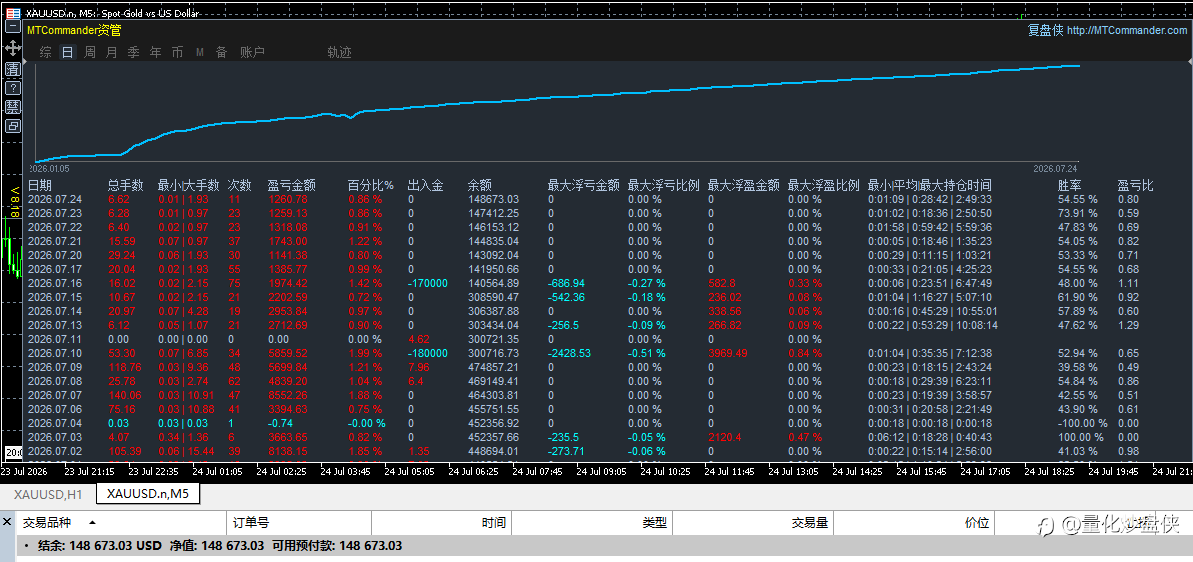The width and height of the screenshot is (1193, 562).
Task: Click the 百分比% table header
Action: pos(371,186)
